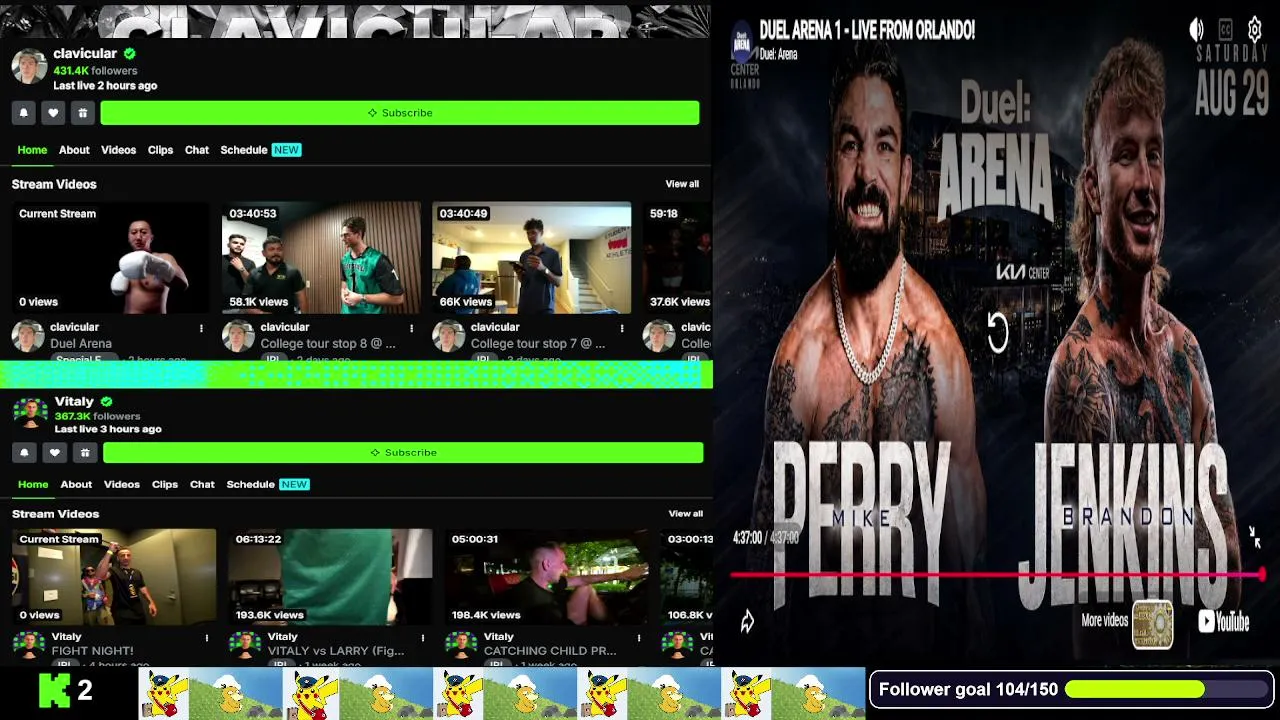Open options menu for College tour stop 7
Viewport: 1280px width, 720px height.
pos(621,328)
